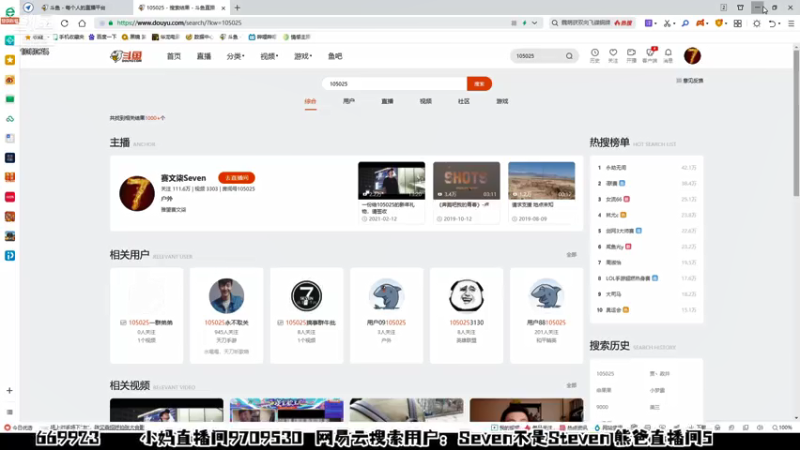This screenshot has width=800, height=450.
Task: Open the 百度一下 bookmark
Action: [101, 37]
